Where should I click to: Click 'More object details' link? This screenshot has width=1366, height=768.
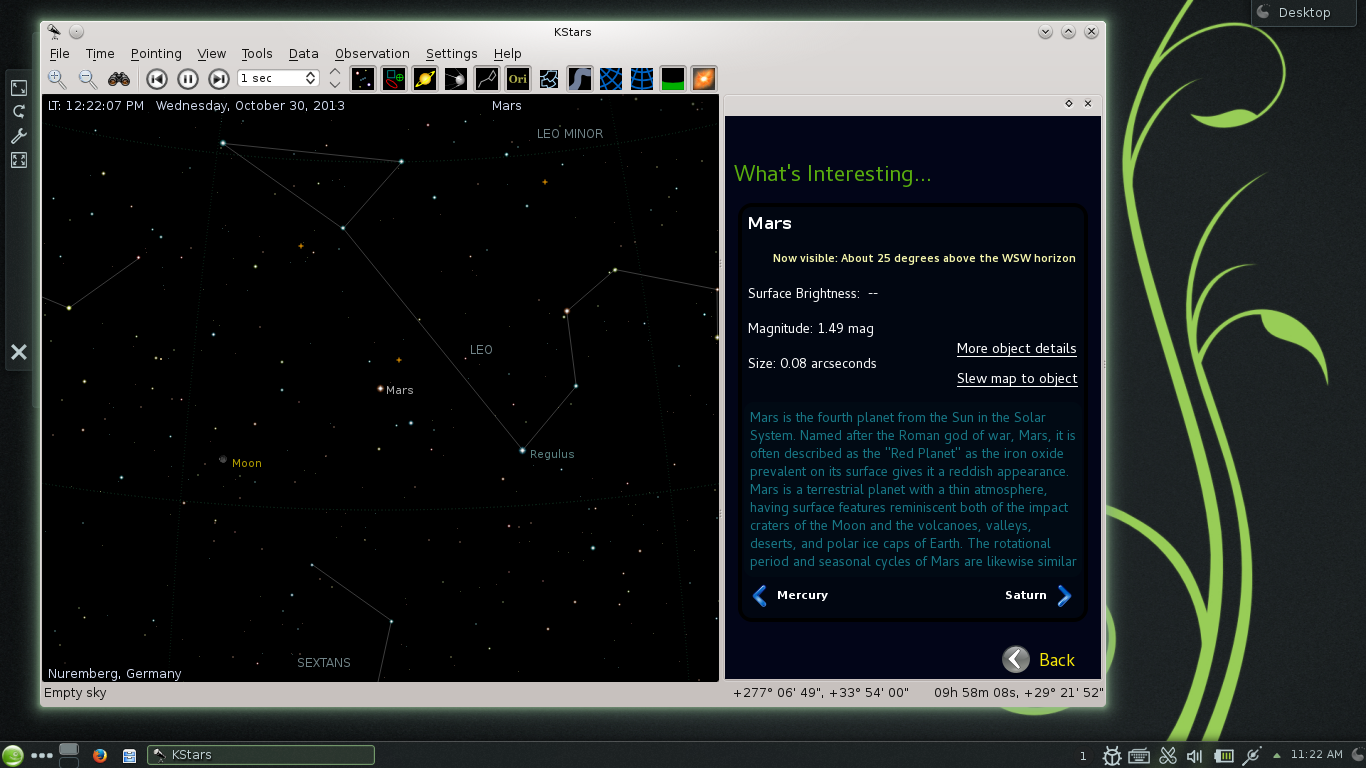(1016, 349)
